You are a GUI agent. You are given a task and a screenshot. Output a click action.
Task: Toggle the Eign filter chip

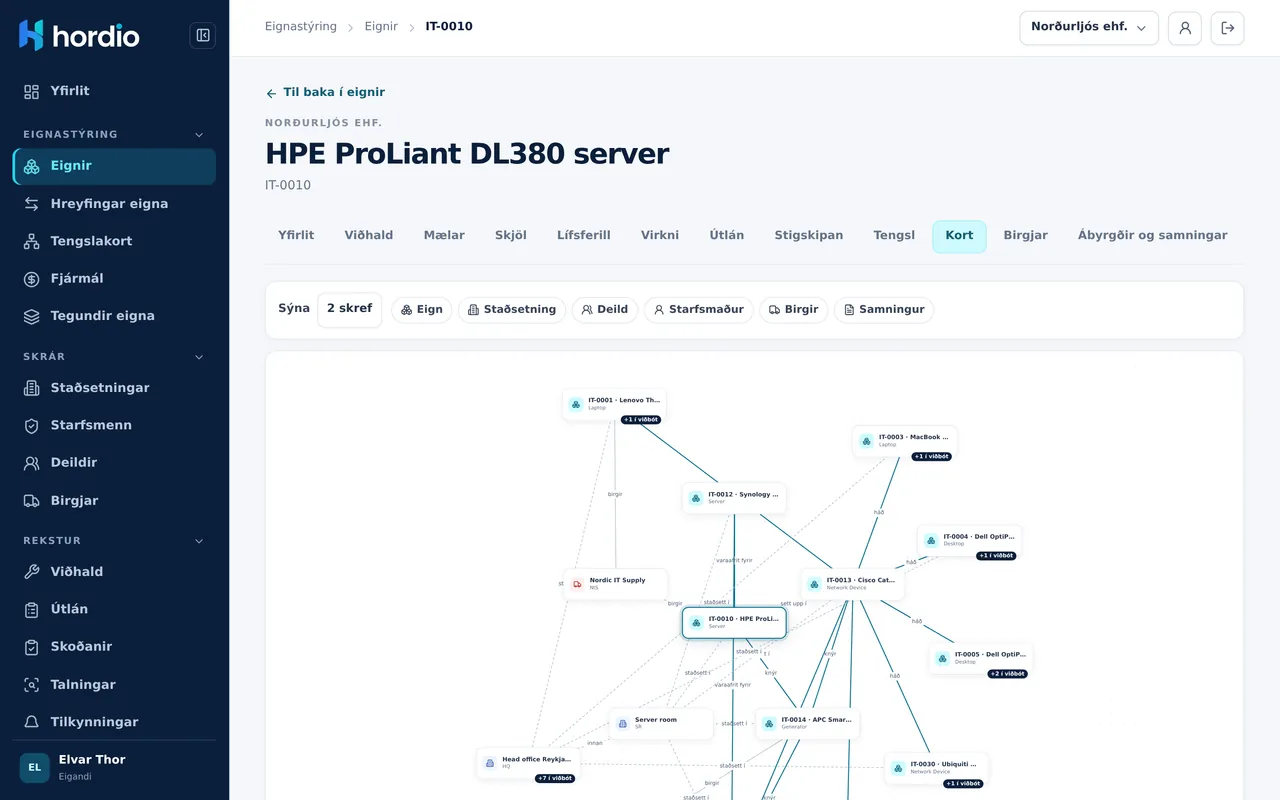pos(422,310)
